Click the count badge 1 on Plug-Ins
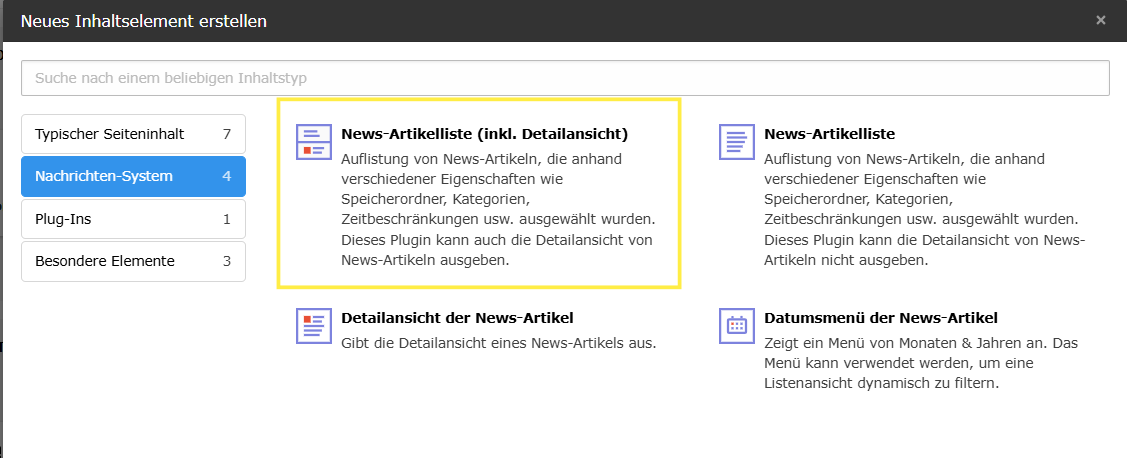The height and width of the screenshot is (458, 1127). click(x=227, y=219)
